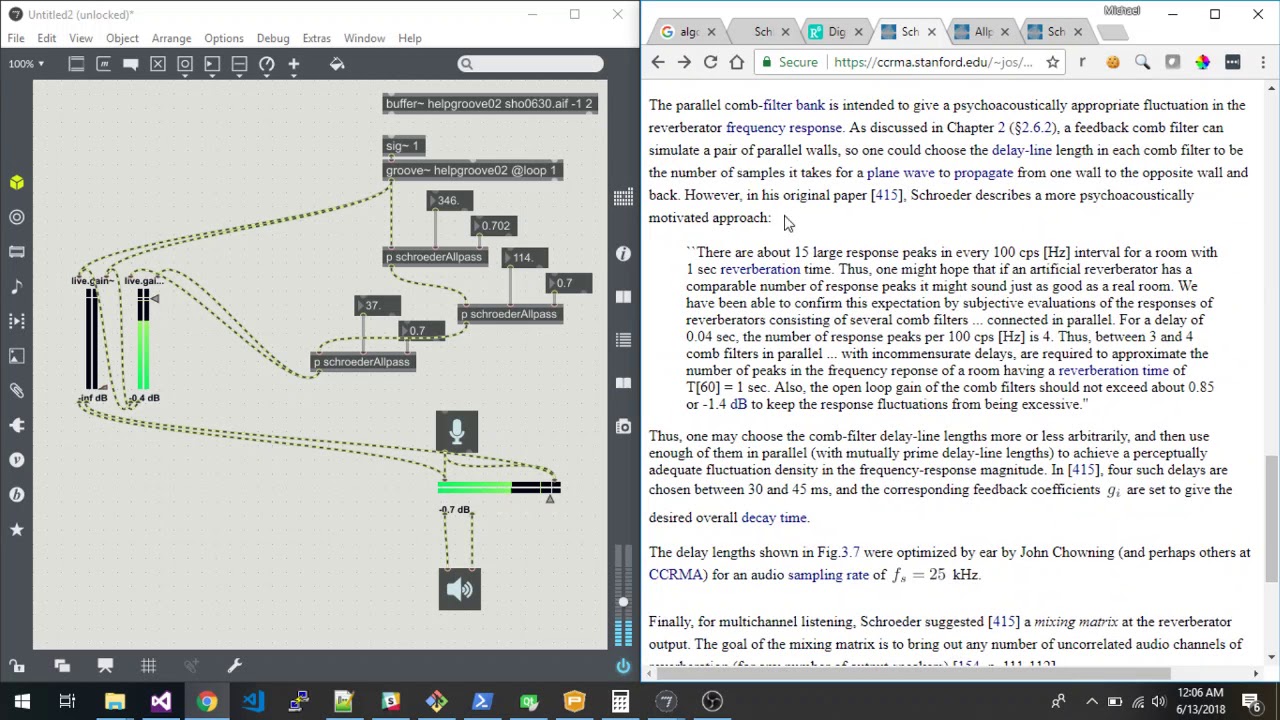Add a comment box from Max toolbar

point(131,64)
